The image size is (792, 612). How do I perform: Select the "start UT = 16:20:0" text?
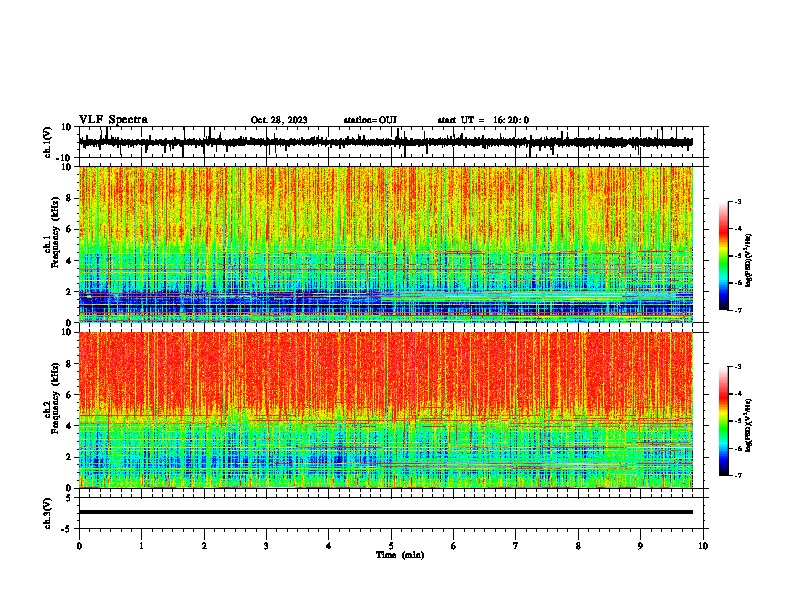[x=483, y=120]
